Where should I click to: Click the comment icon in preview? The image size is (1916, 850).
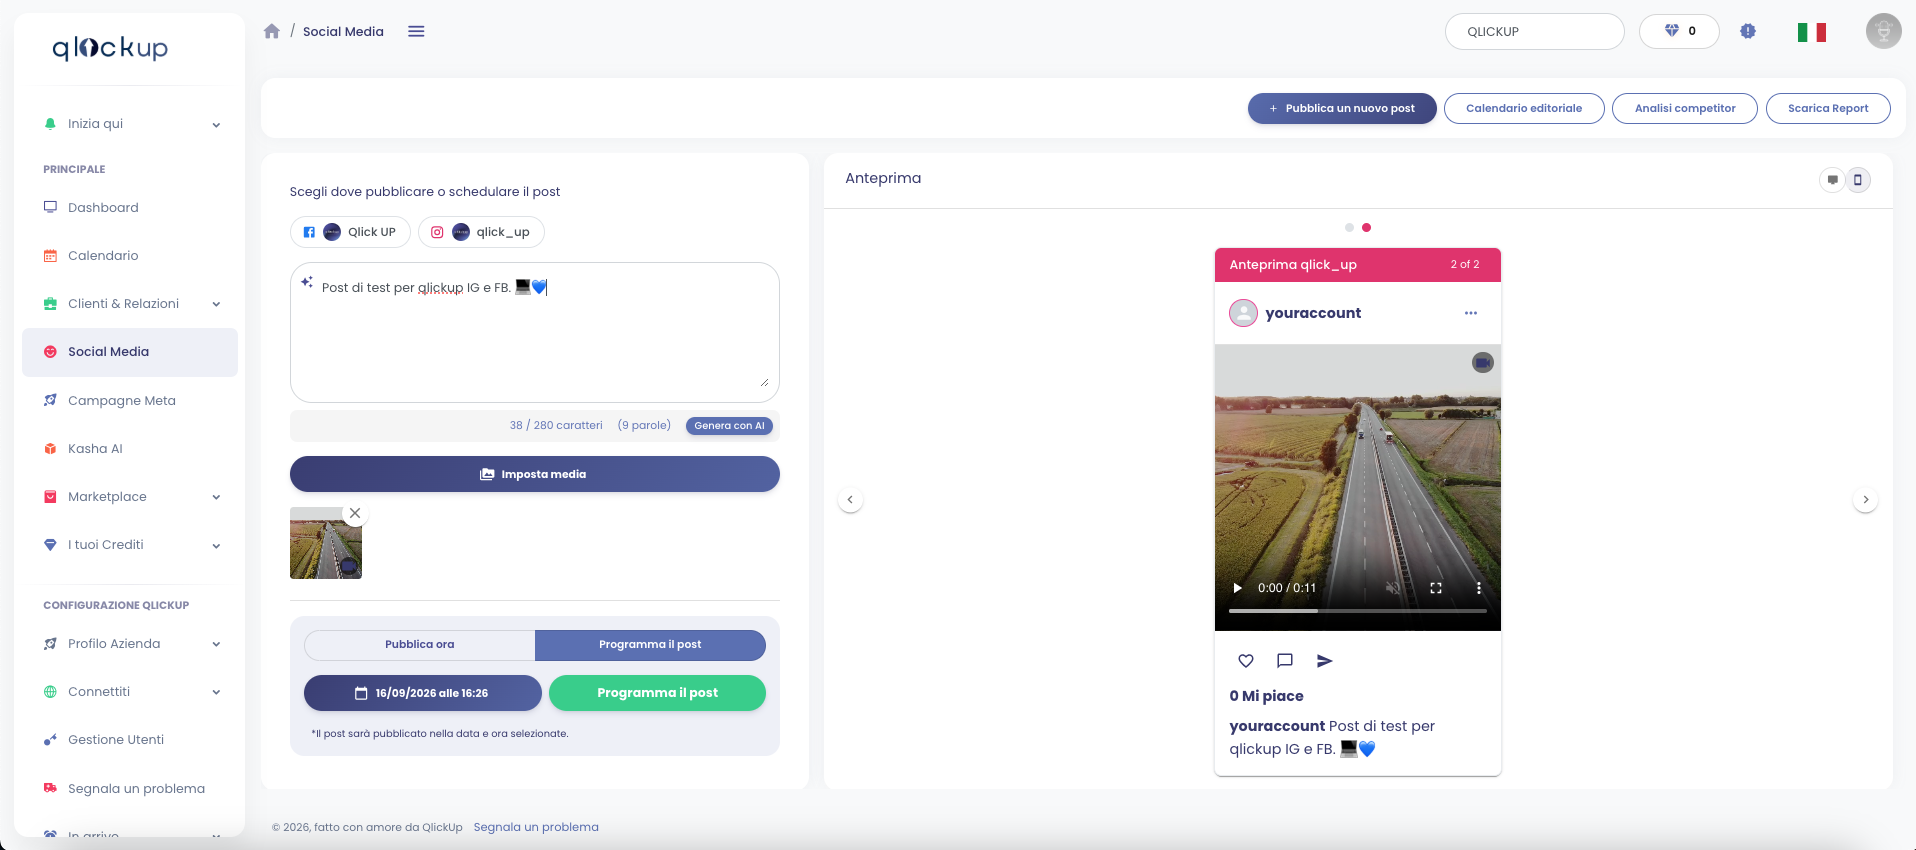(x=1285, y=661)
